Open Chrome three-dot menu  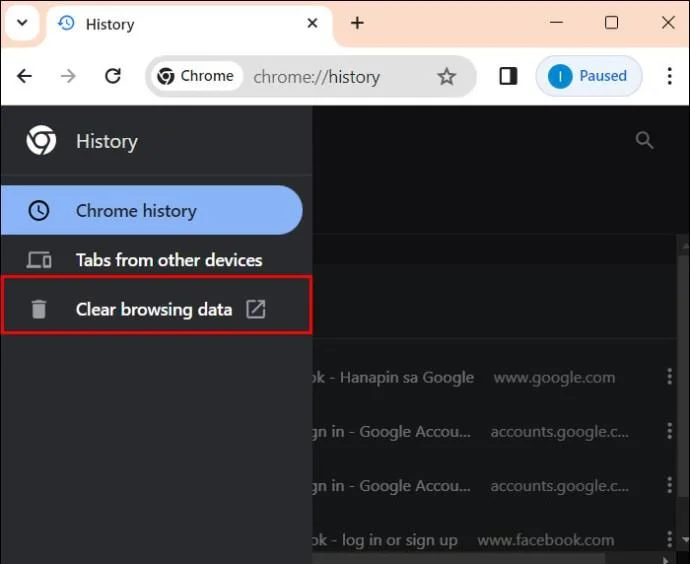(669, 76)
